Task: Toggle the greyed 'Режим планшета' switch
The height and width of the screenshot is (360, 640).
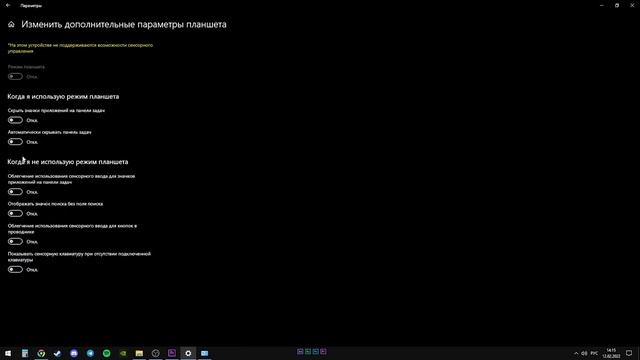Action: click(15, 76)
